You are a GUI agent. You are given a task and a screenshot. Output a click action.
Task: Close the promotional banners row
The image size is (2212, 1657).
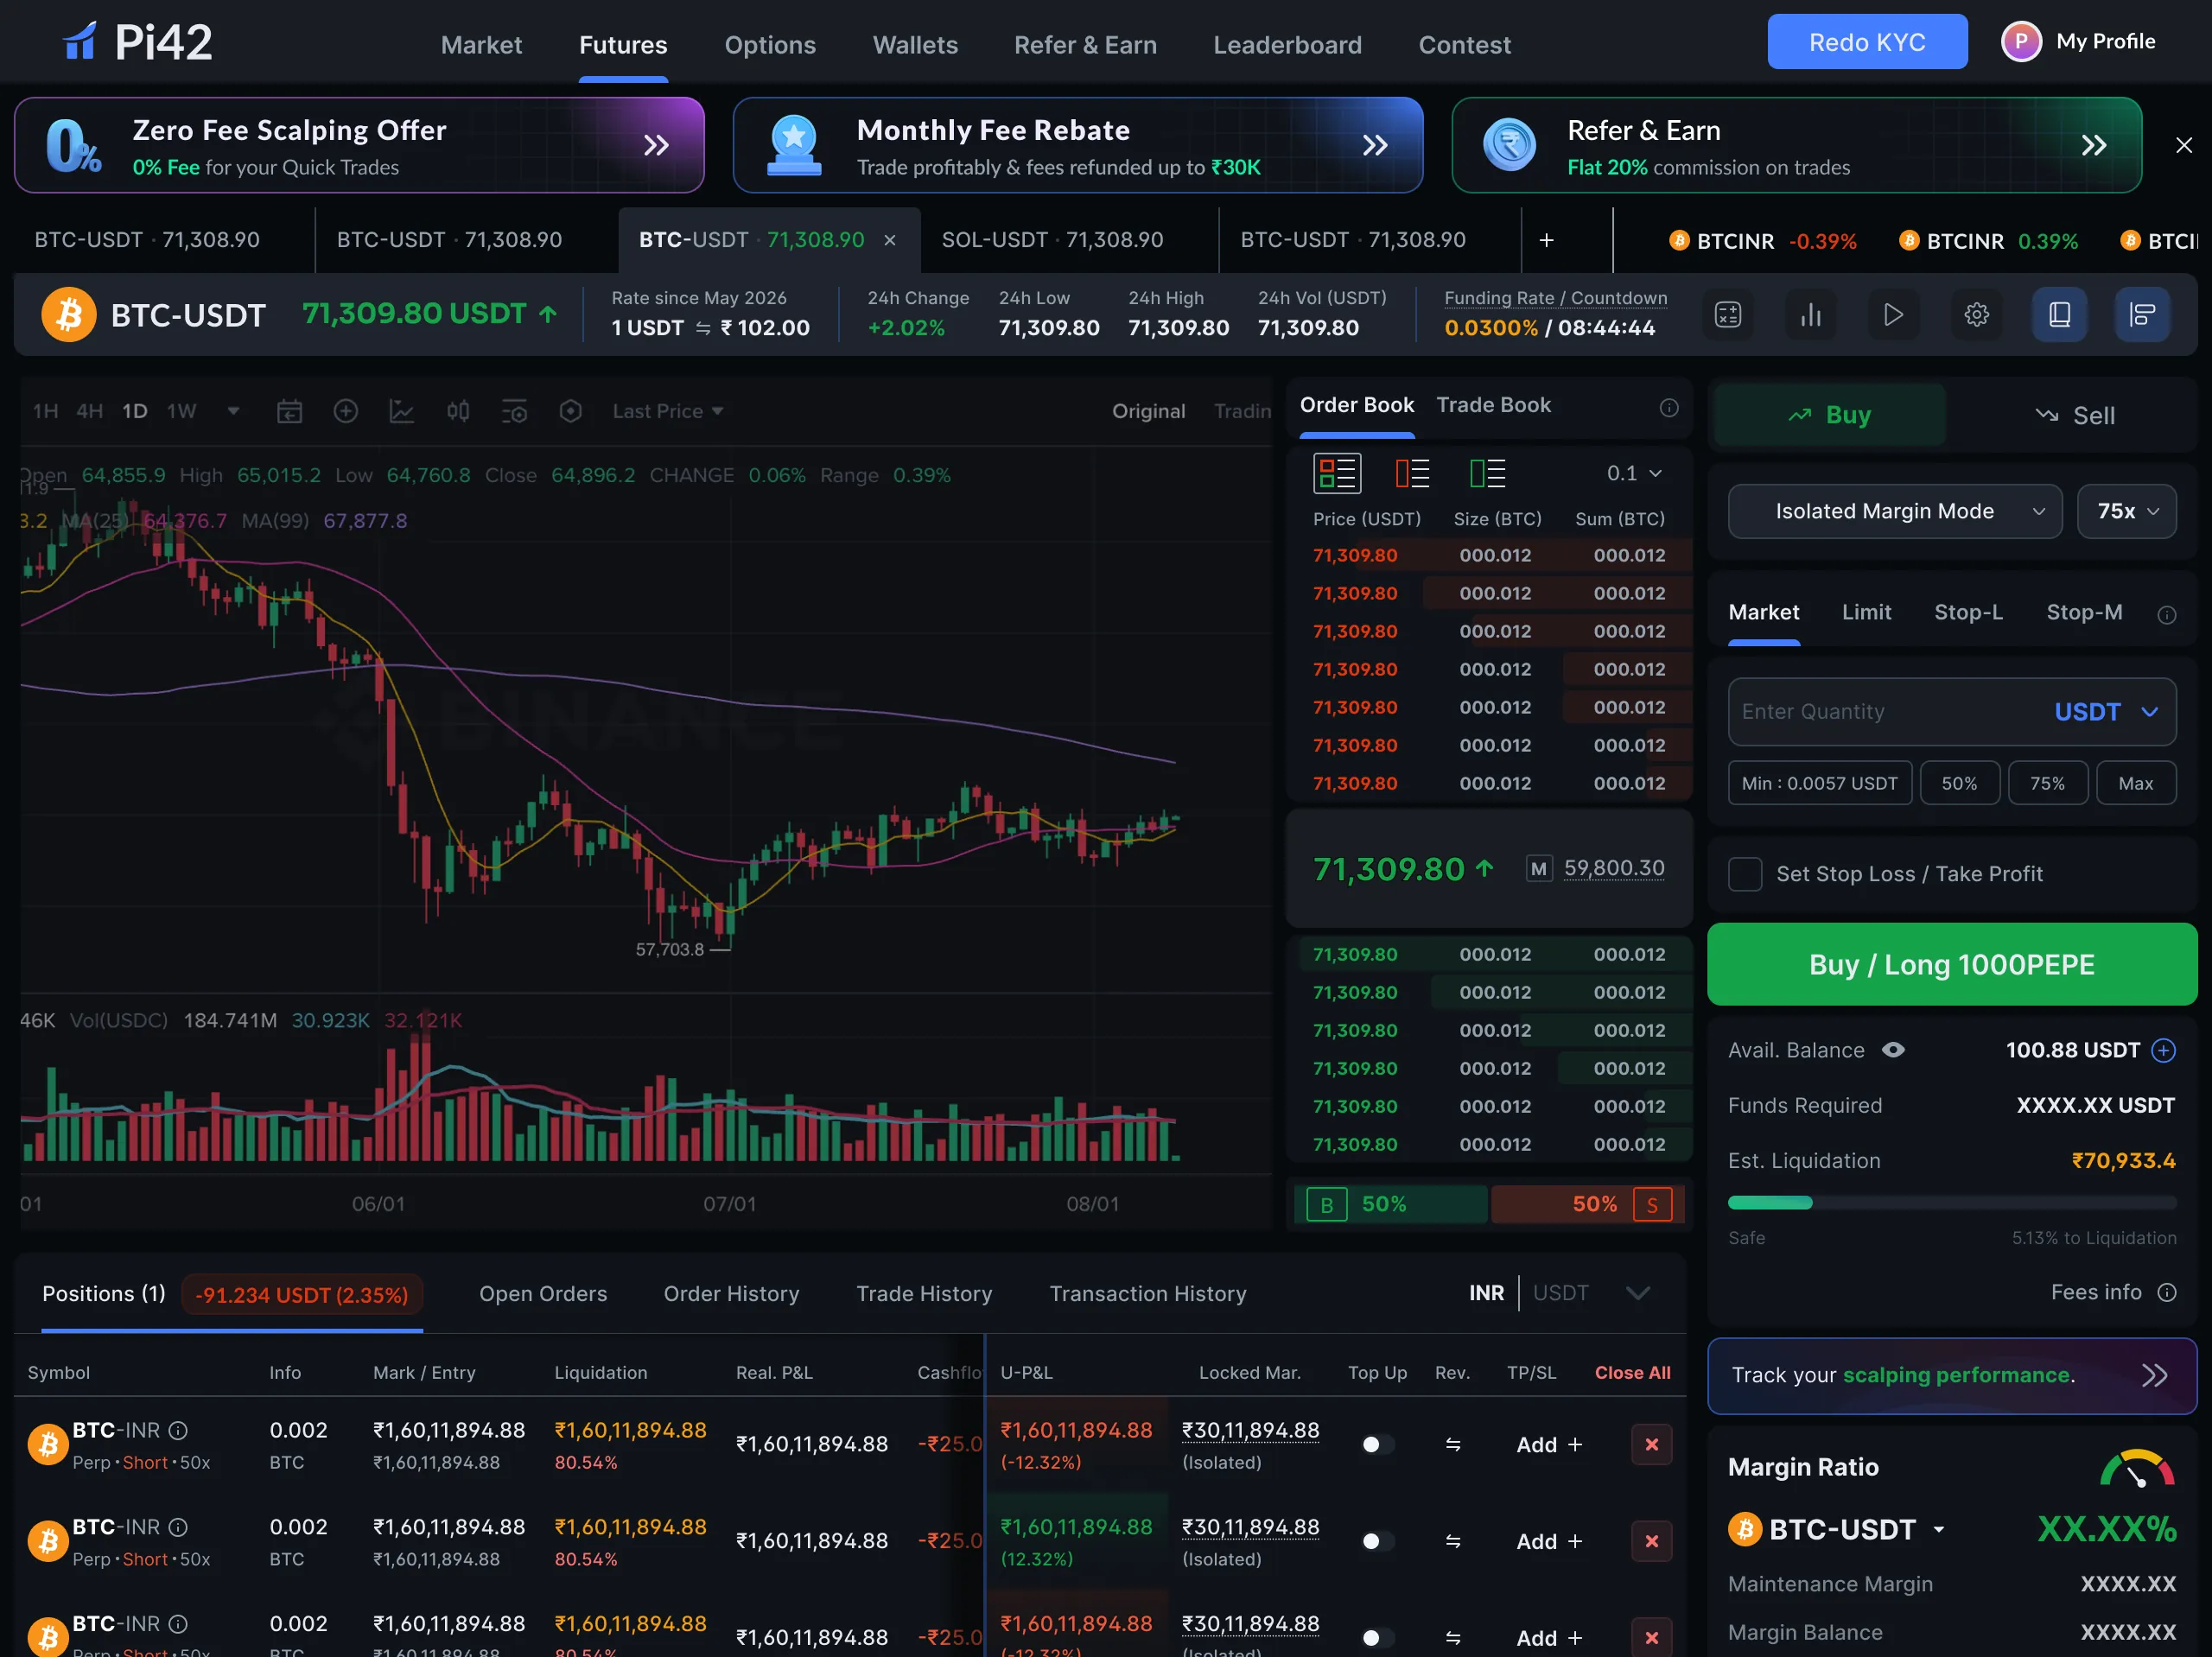tap(2183, 145)
